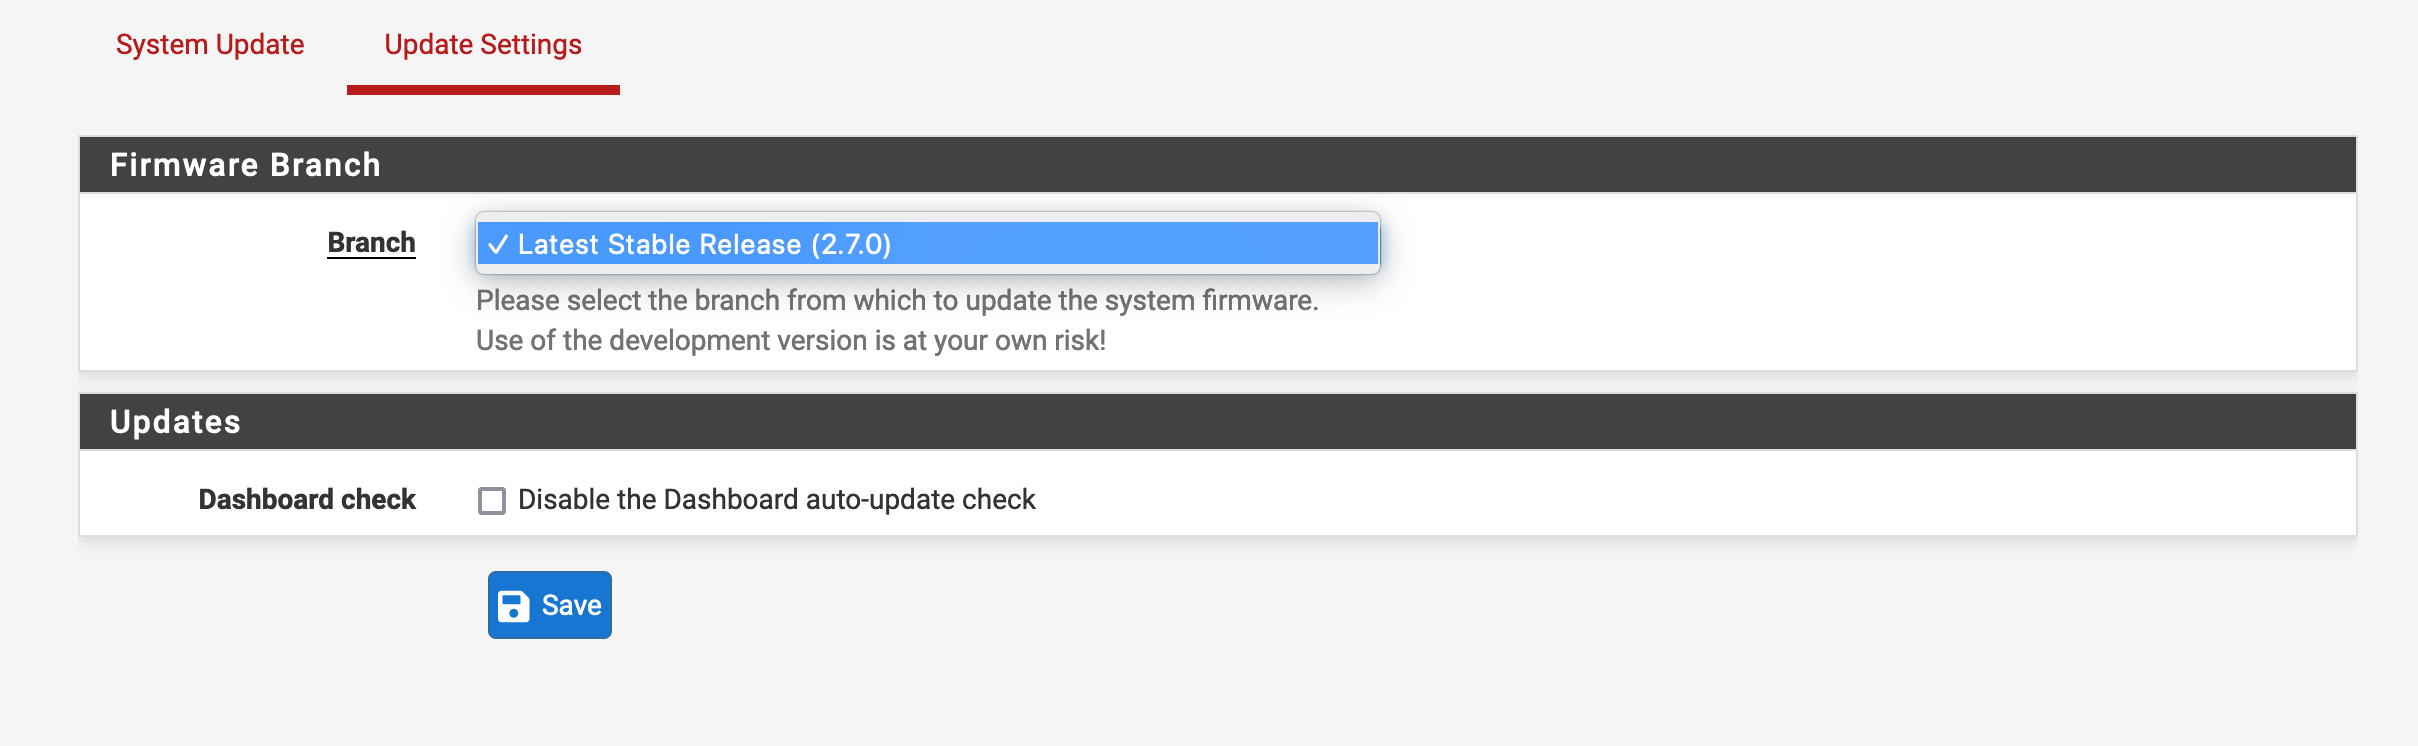Click the checkmark beside Latest Stable Release
This screenshot has height=746, width=2418.
pyautogui.click(x=498, y=245)
